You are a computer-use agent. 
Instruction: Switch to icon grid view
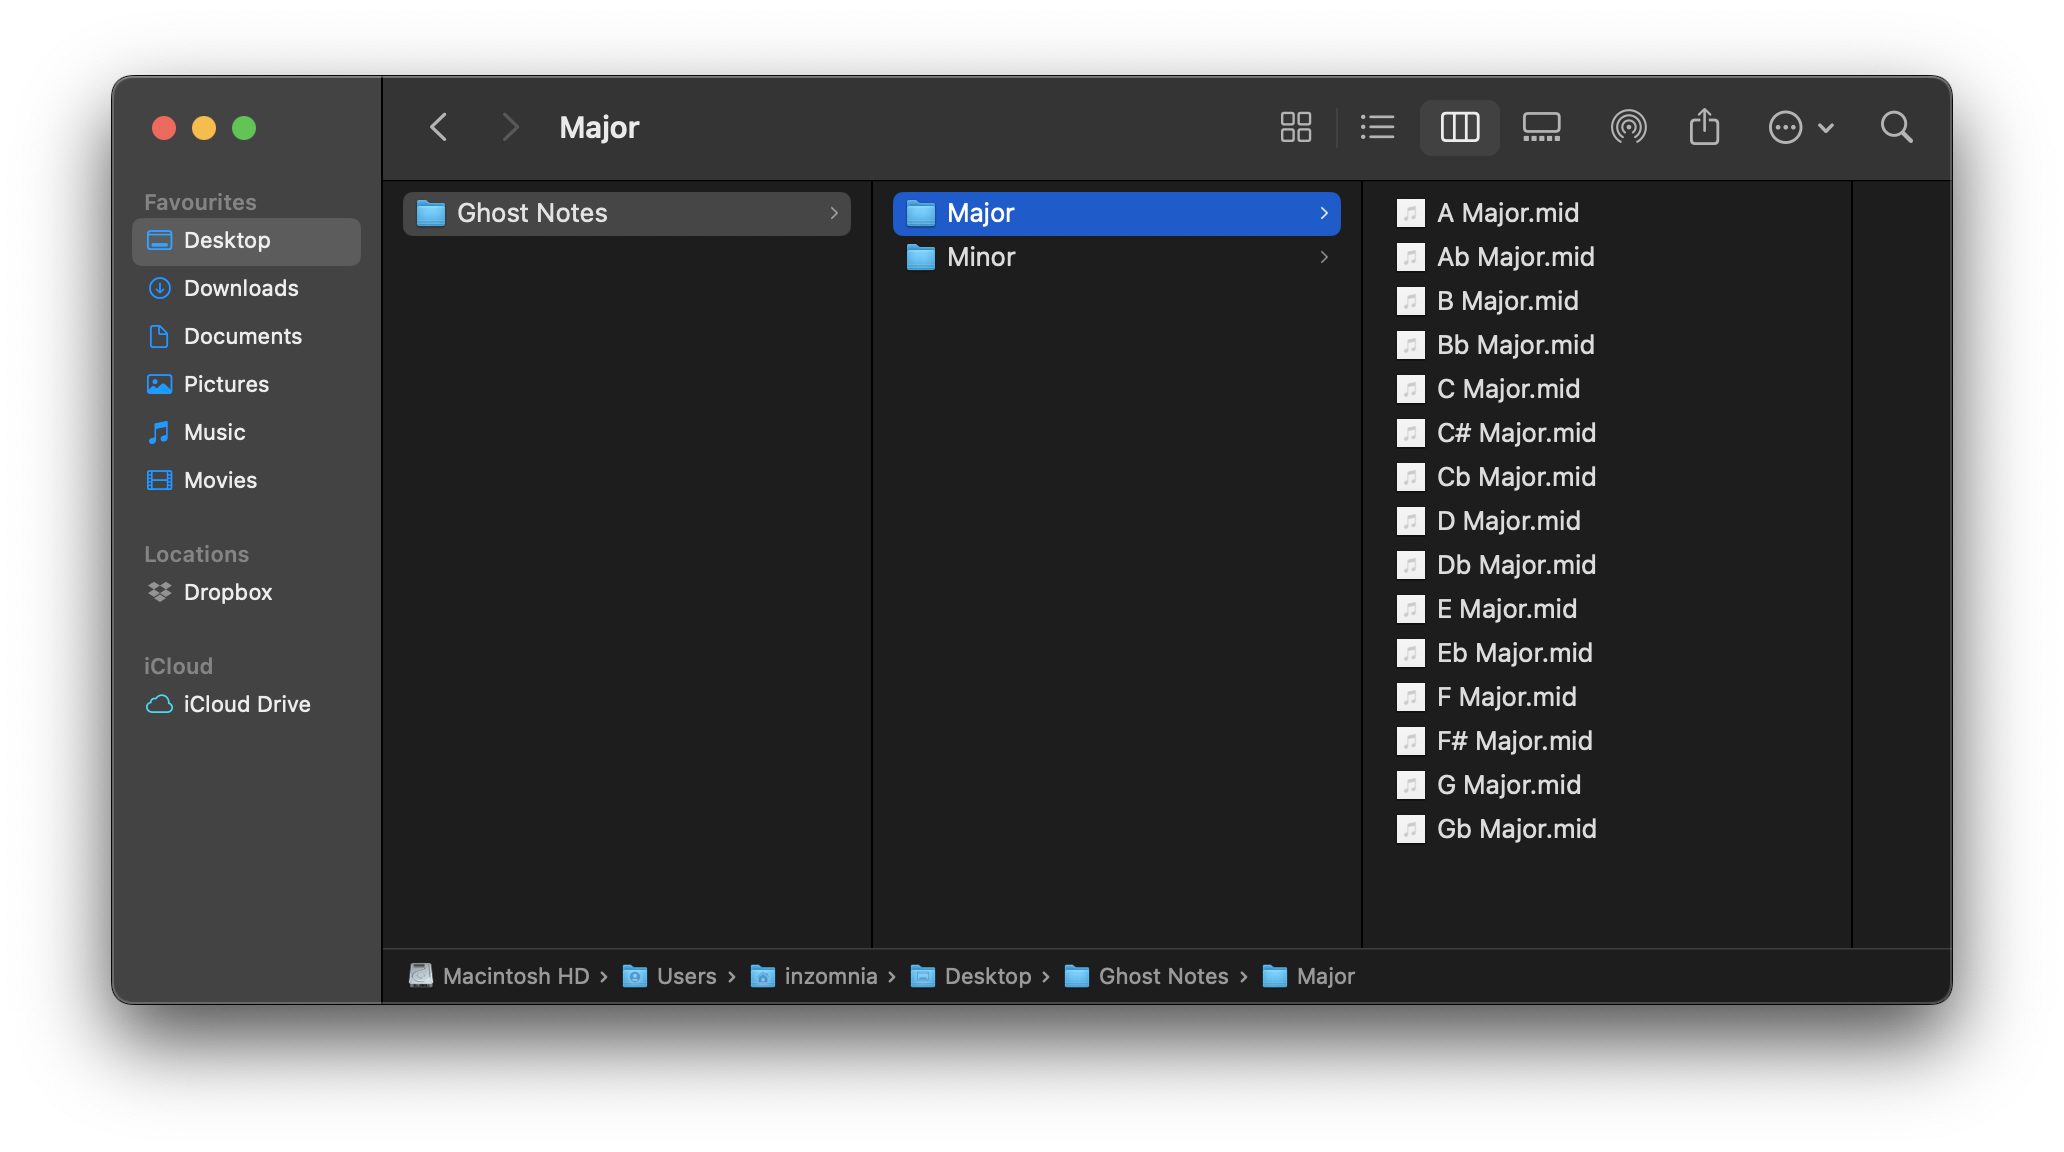[1295, 127]
